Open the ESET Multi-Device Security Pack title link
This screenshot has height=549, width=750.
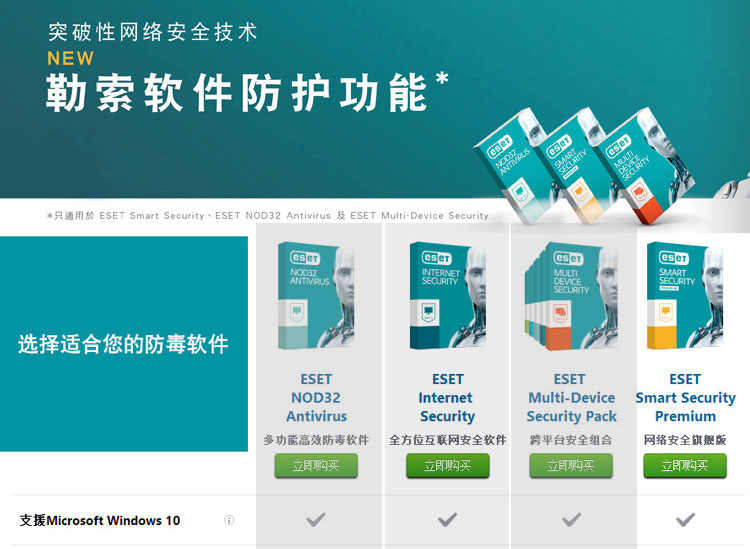571,398
